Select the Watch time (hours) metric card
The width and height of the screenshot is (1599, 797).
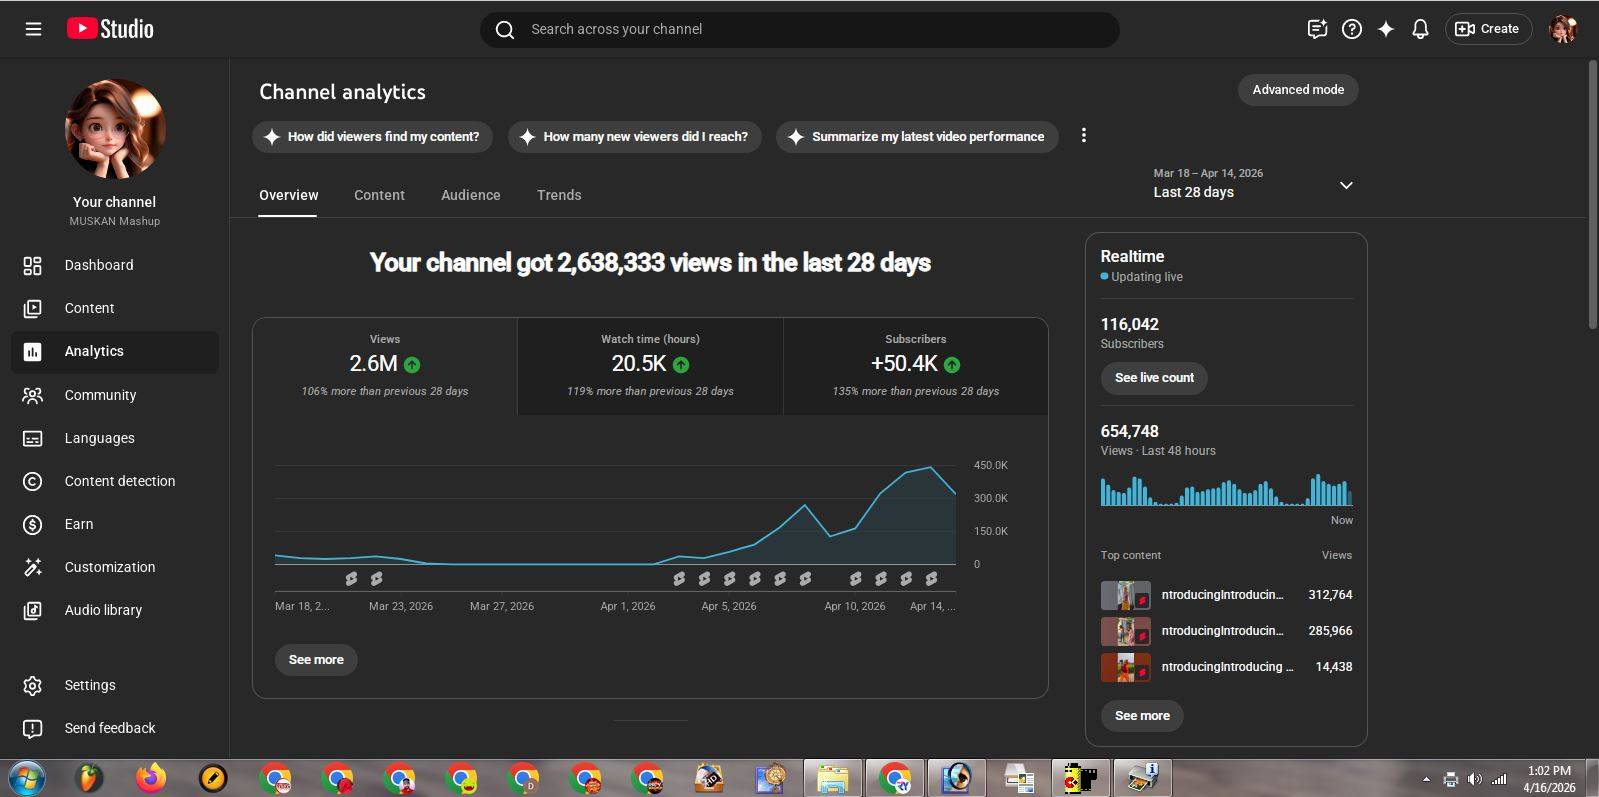[650, 365]
